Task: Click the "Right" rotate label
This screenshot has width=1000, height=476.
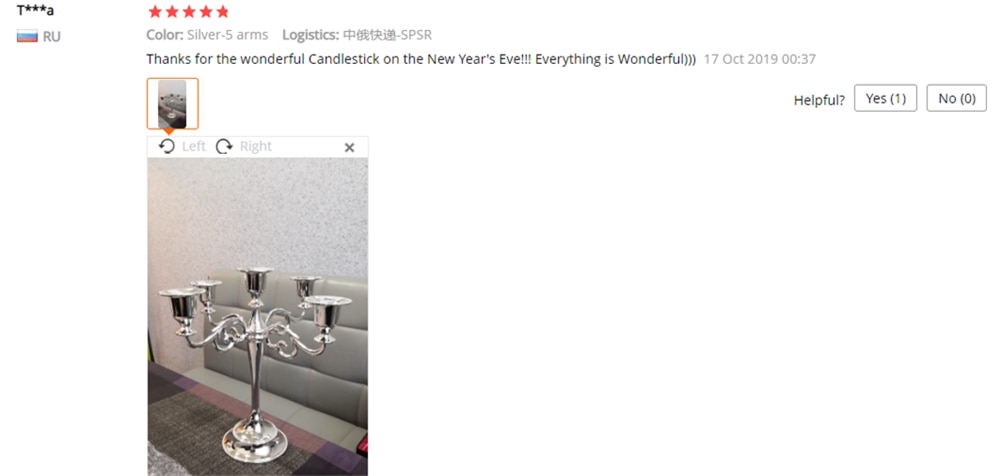Action: tap(256, 147)
